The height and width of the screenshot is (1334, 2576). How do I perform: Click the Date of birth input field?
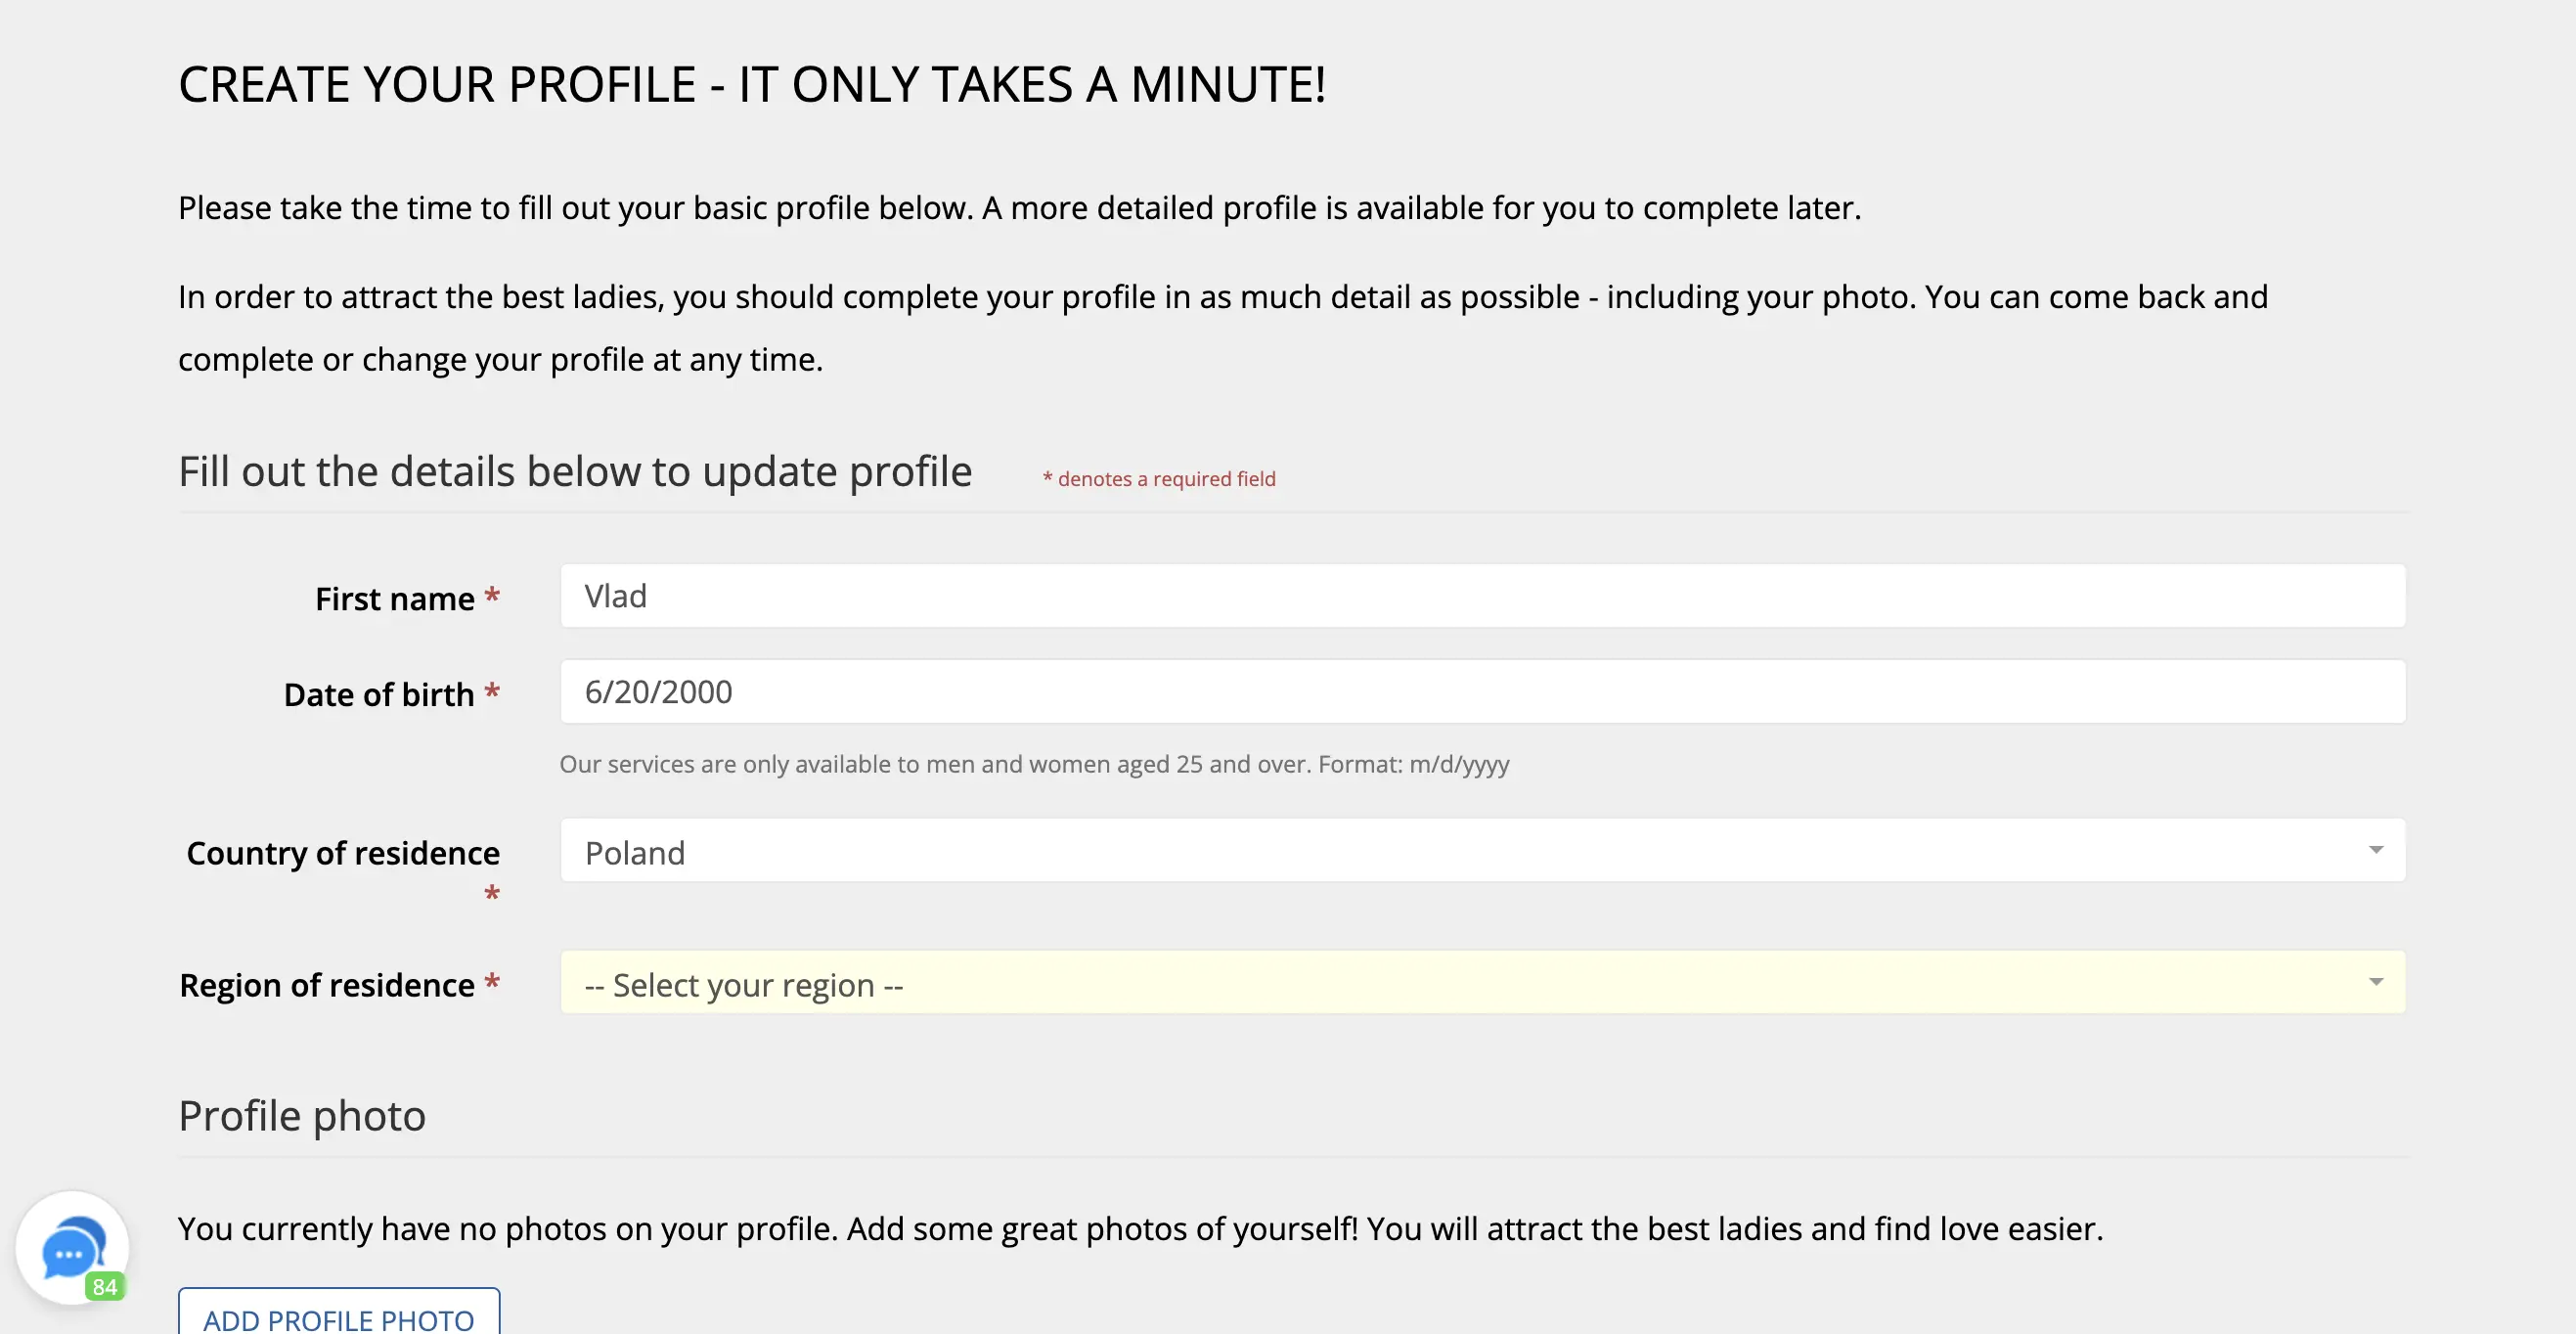coord(1482,692)
